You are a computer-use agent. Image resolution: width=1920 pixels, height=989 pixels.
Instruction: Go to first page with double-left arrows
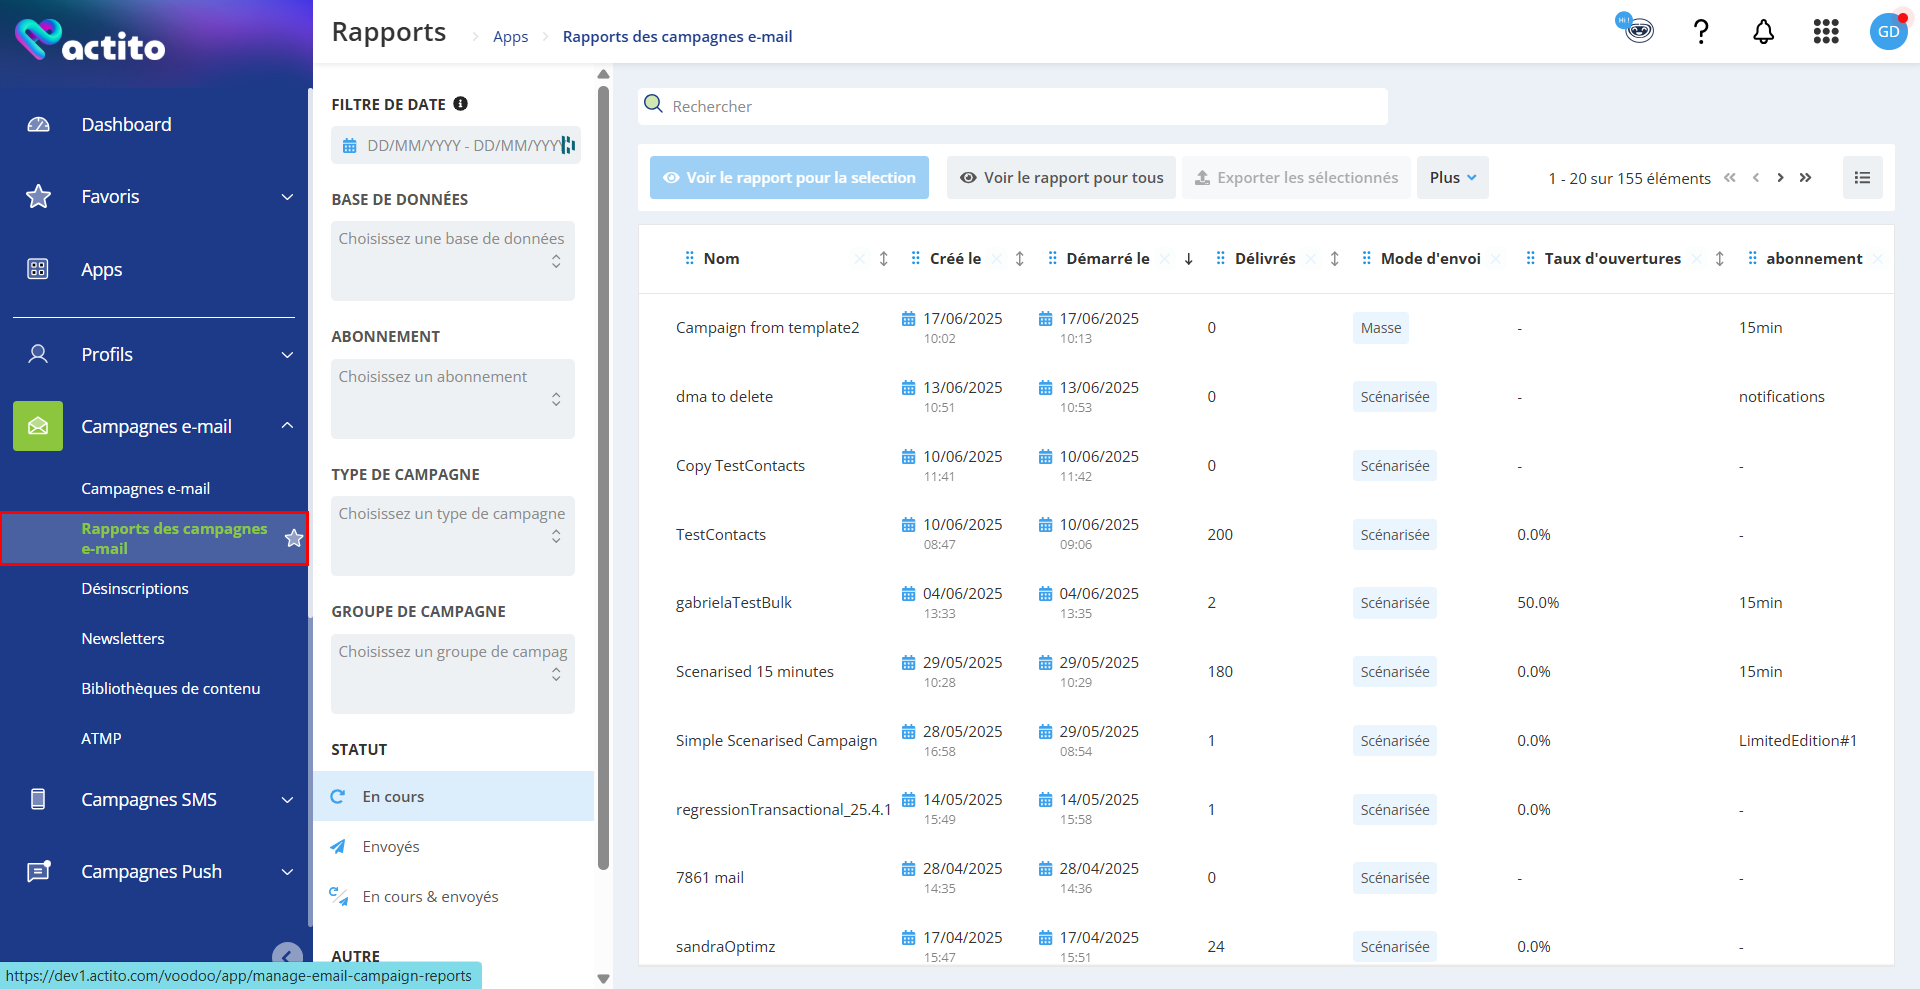pos(1730,178)
